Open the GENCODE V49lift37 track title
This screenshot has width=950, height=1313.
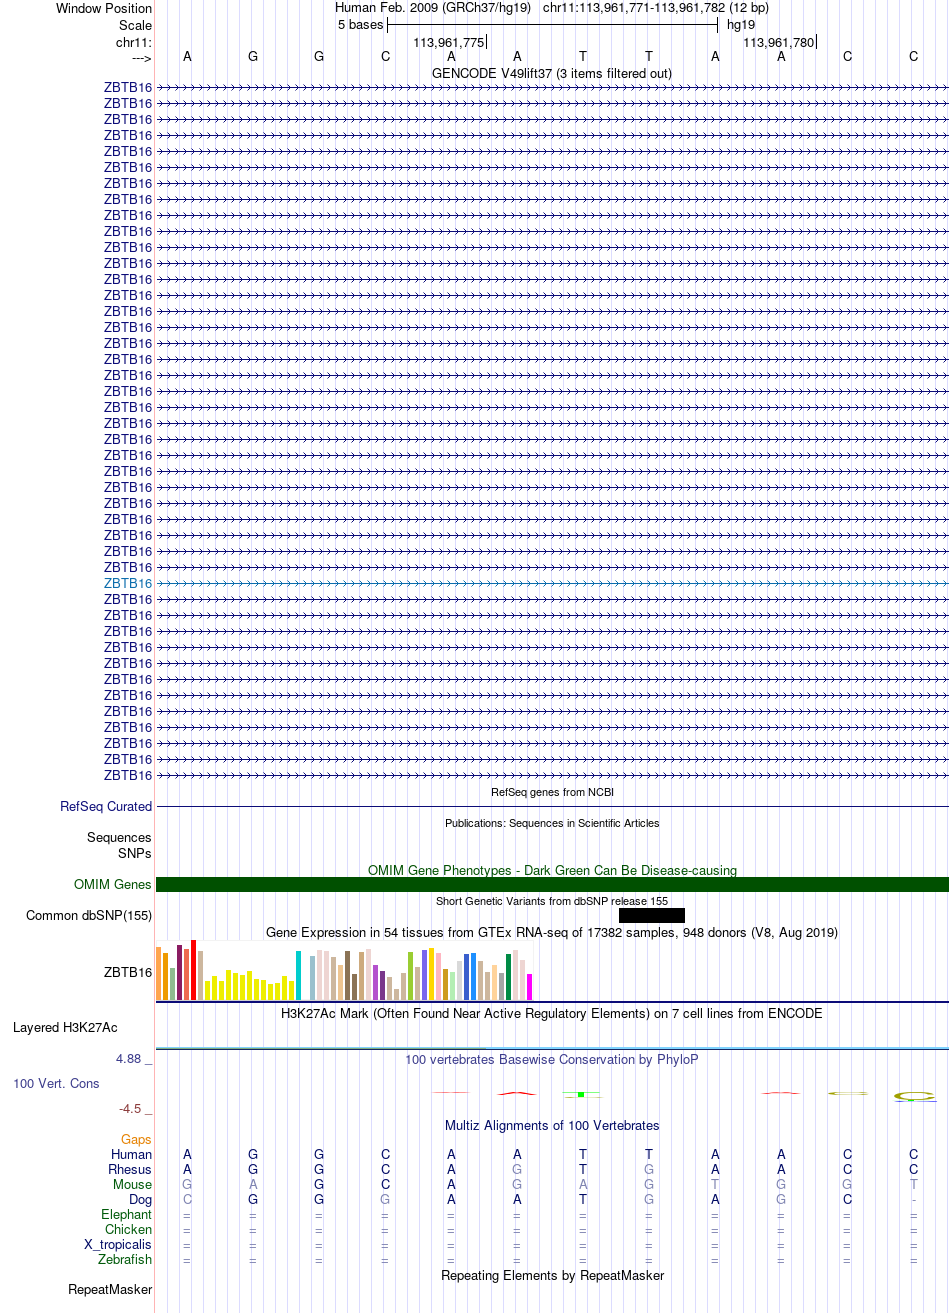552,73
